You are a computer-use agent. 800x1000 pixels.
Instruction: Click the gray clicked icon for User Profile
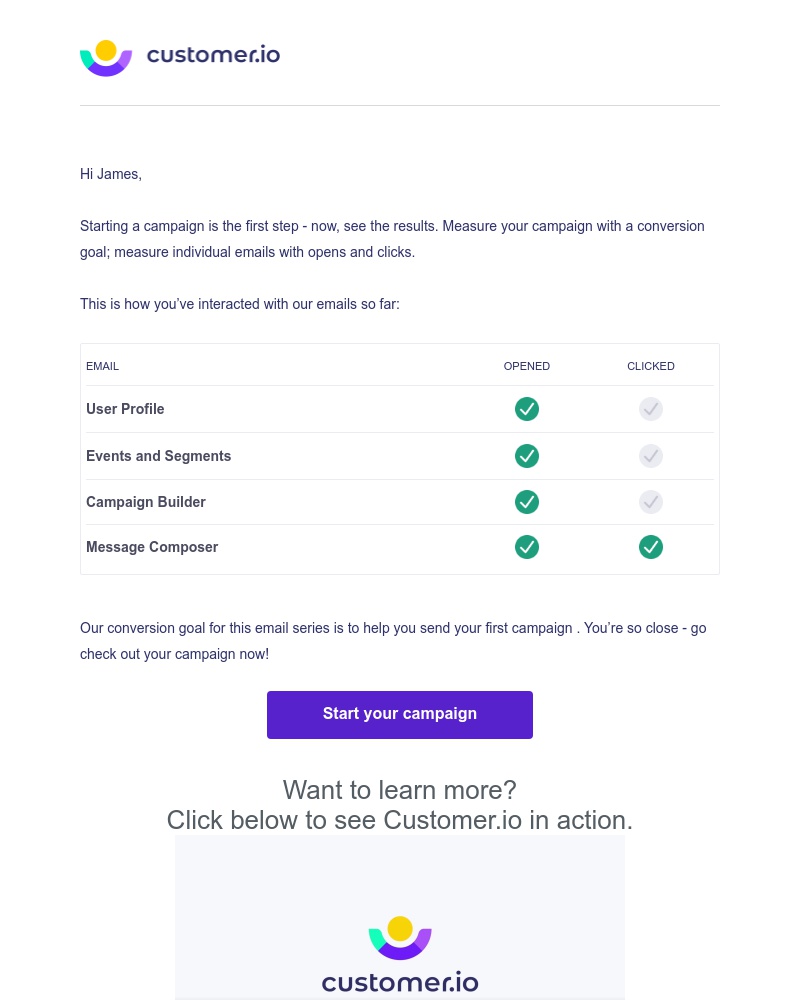click(x=651, y=409)
